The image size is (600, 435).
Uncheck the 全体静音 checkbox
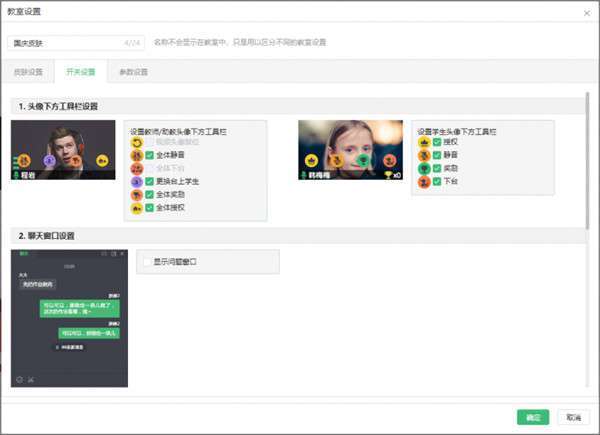[150, 155]
